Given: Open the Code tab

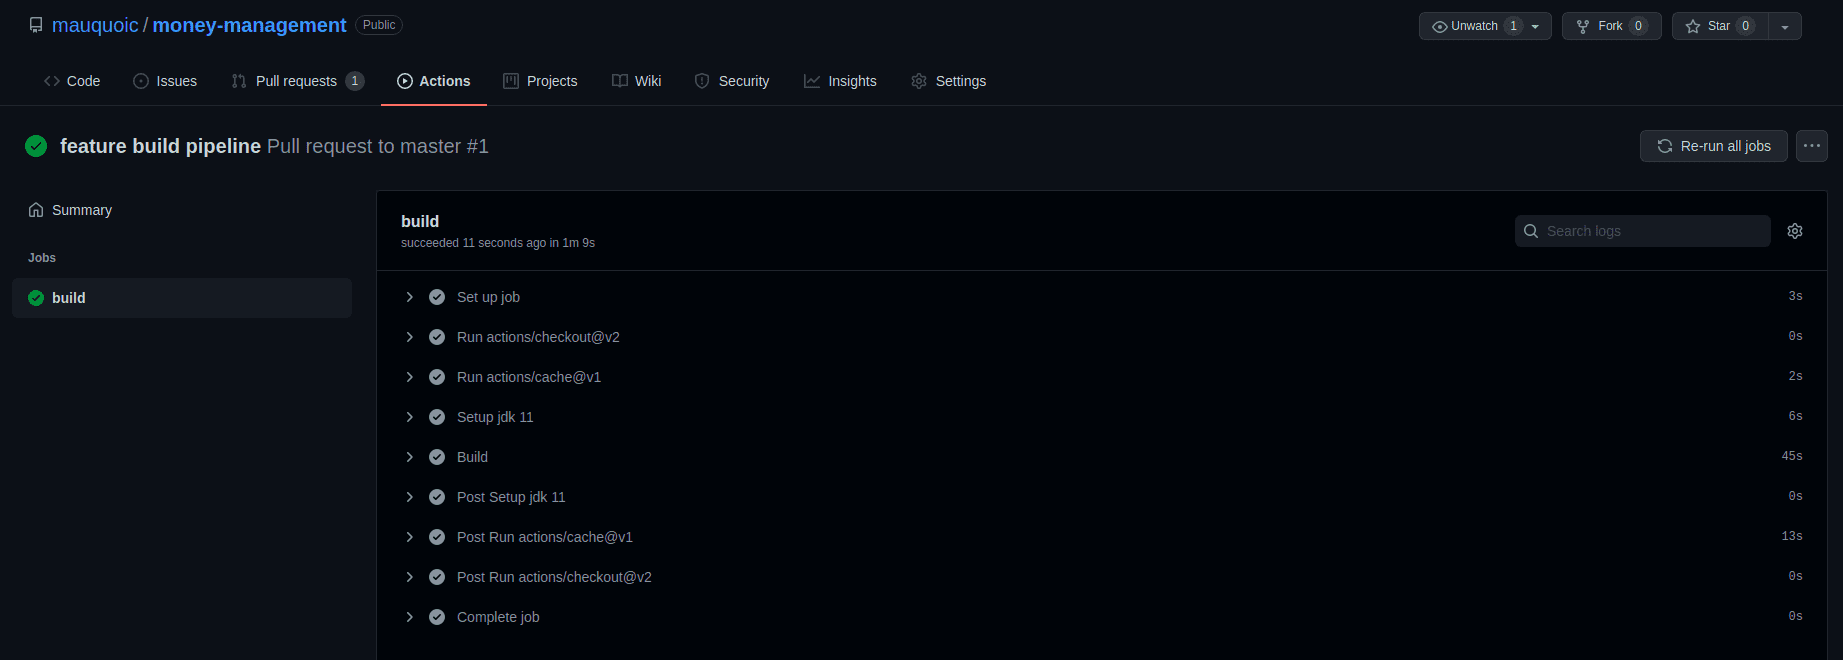Looking at the screenshot, I should coord(72,81).
